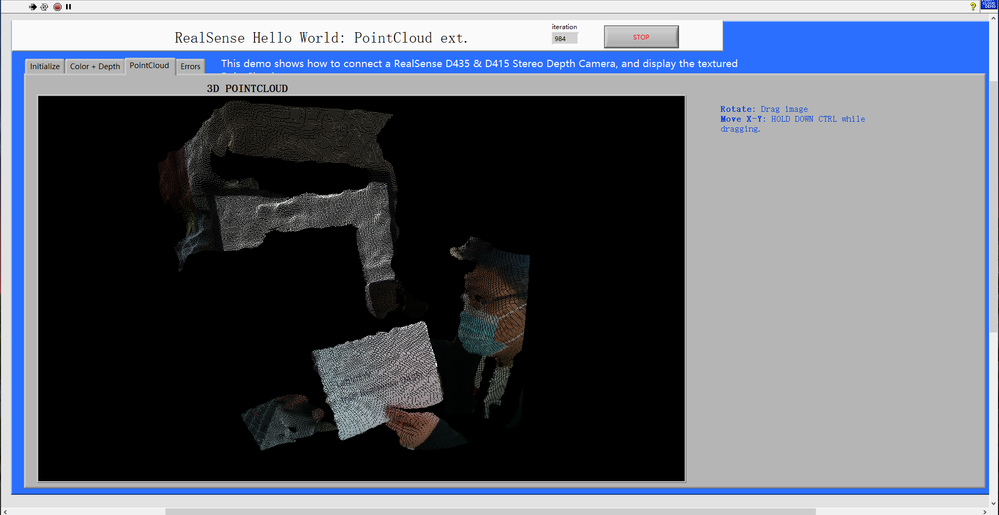This screenshot has height=515, width=999.
Task: Click the scroll-up arrow of vertical scrollbar
Action: [x=995, y=18]
